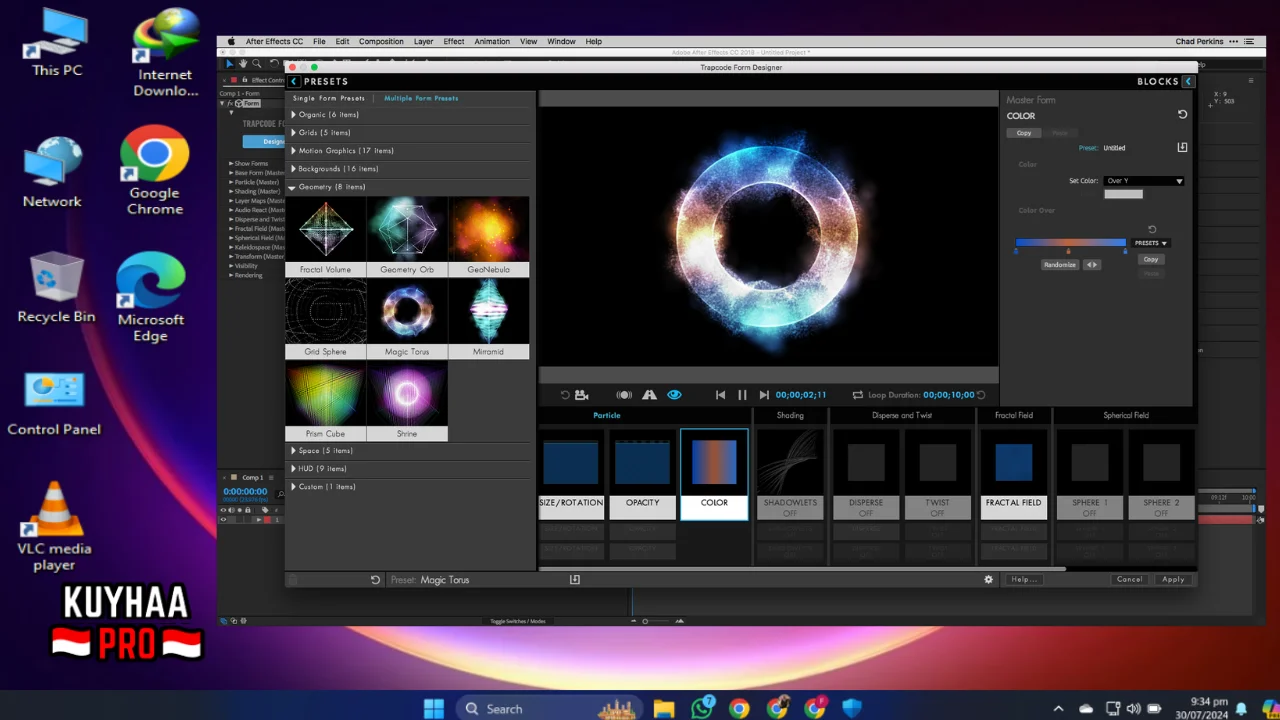The image size is (1280, 720).
Task: Open Google Chrome on the desktop
Action: (155, 170)
